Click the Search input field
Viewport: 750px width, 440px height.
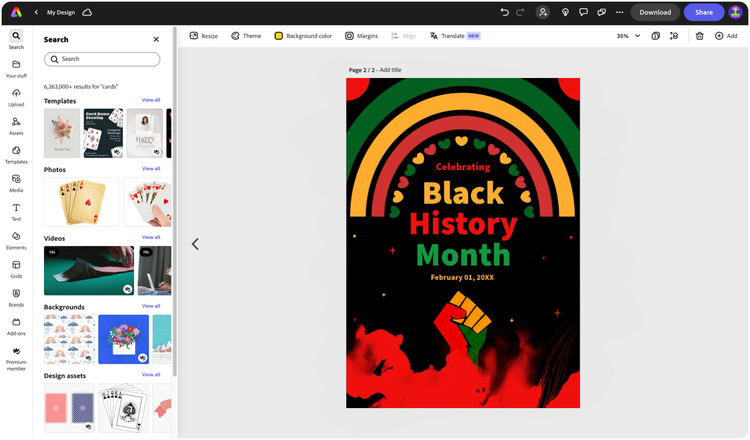point(102,59)
